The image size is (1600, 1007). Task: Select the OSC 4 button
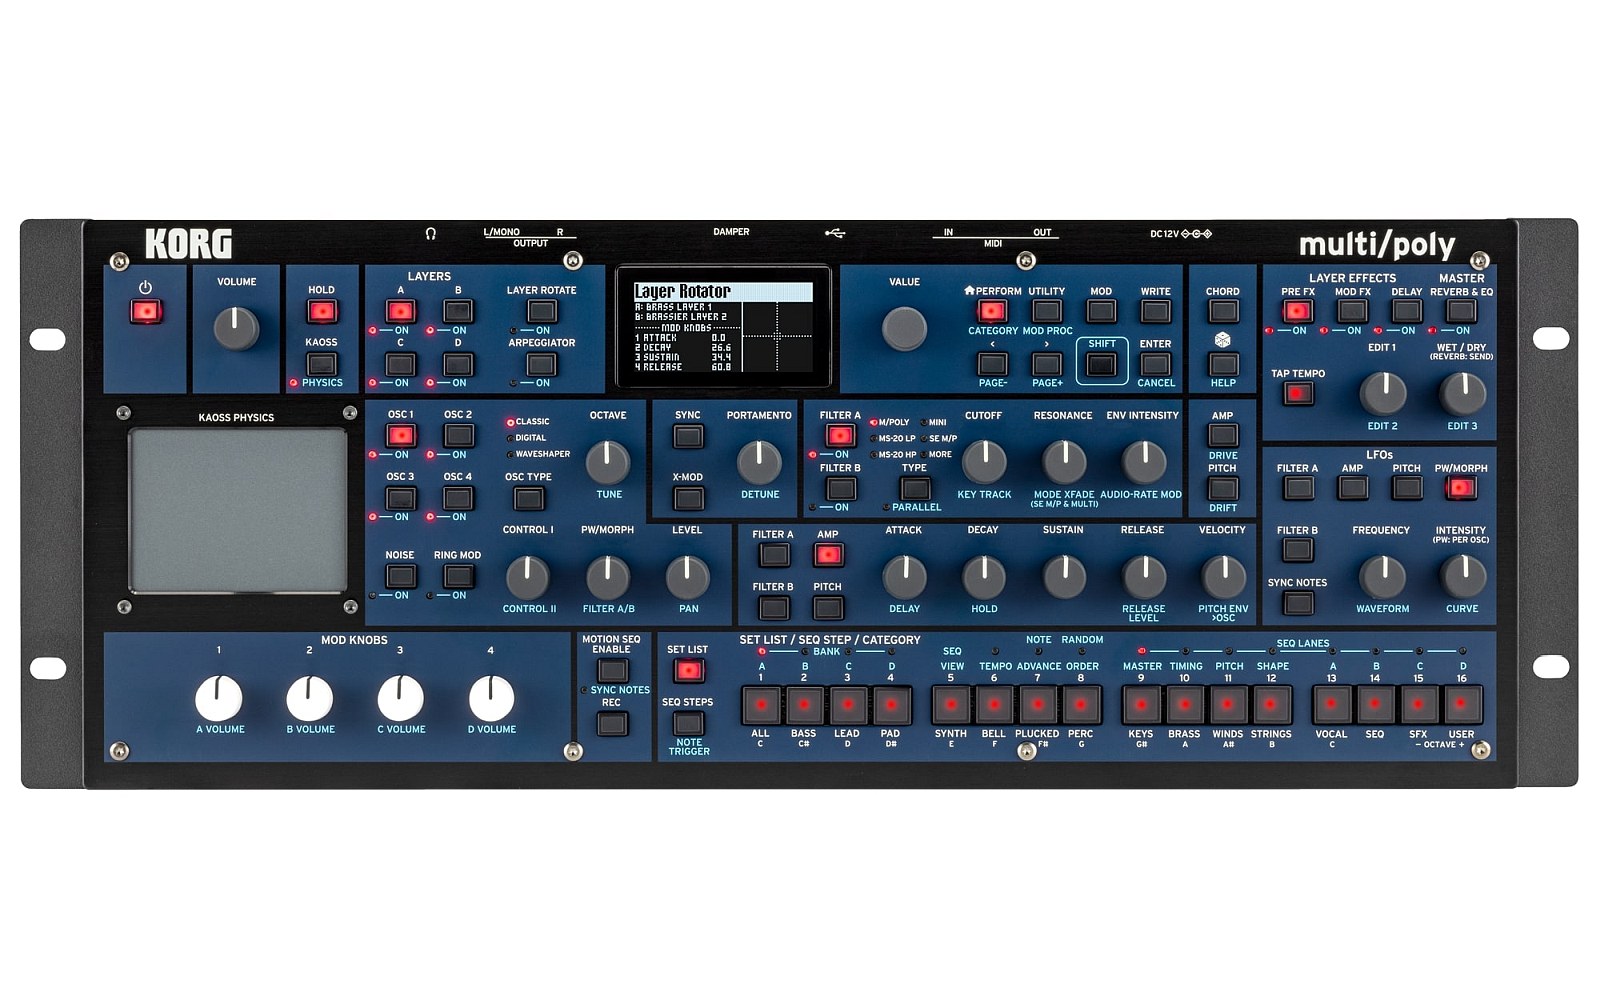pyautogui.click(x=458, y=498)
